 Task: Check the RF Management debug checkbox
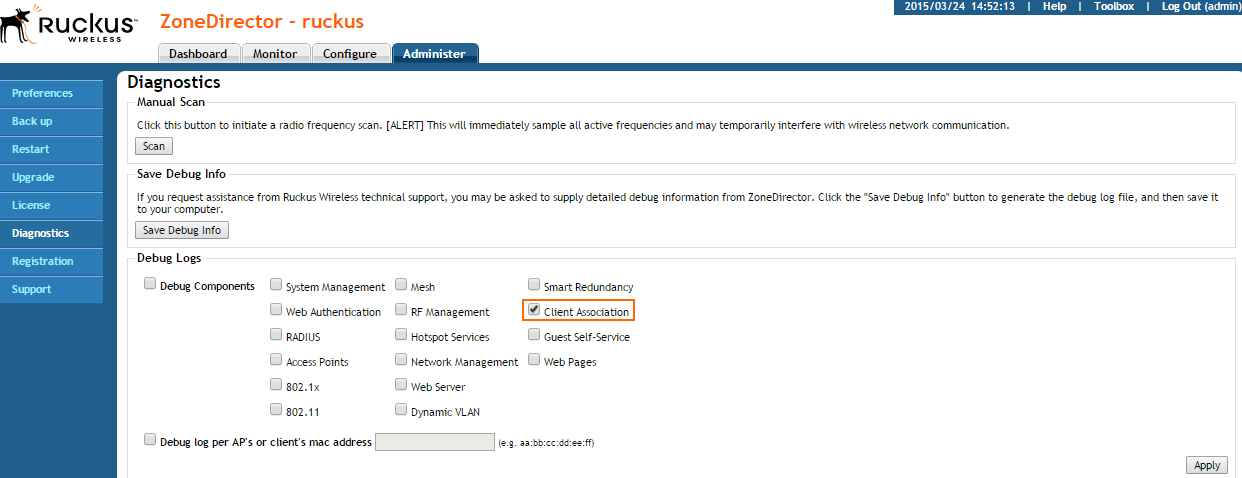point(401,310)
